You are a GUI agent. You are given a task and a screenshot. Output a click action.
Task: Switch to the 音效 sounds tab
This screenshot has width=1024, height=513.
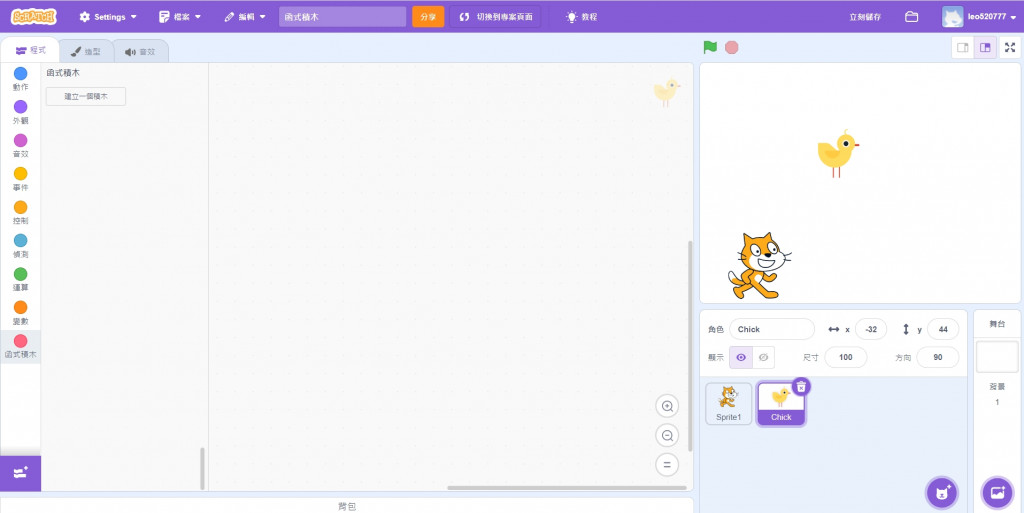[x=140, y=51]
